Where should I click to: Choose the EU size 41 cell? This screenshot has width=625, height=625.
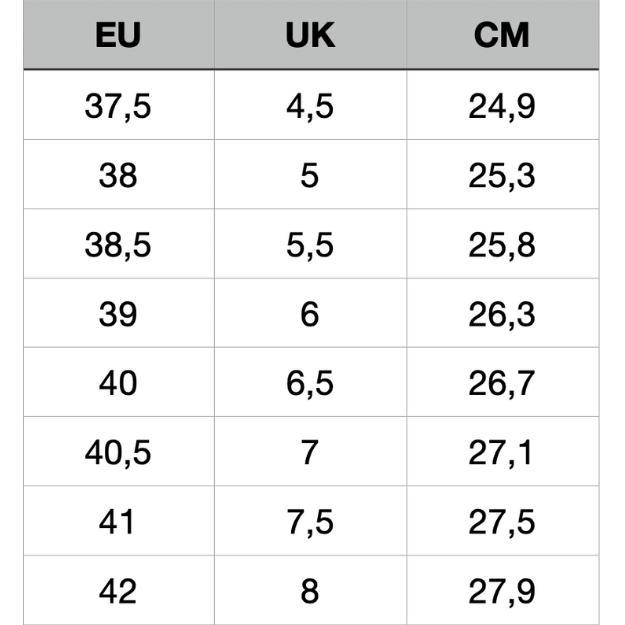(x=118, y=522)
